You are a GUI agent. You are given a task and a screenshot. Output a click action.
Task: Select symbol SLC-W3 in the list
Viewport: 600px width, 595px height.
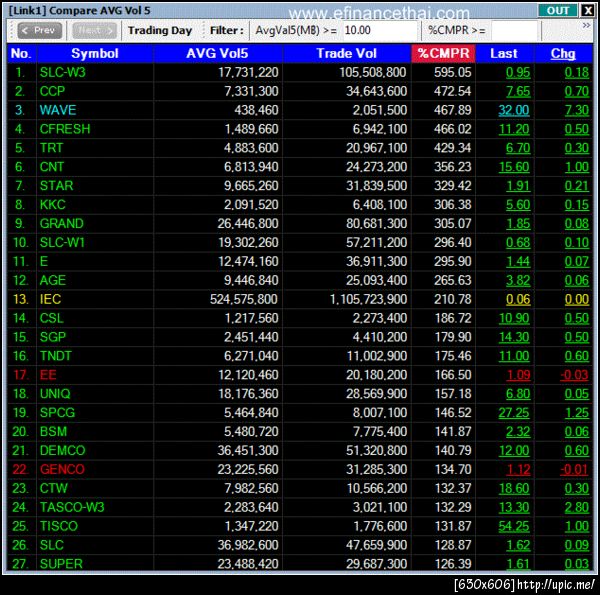(62, 72)
